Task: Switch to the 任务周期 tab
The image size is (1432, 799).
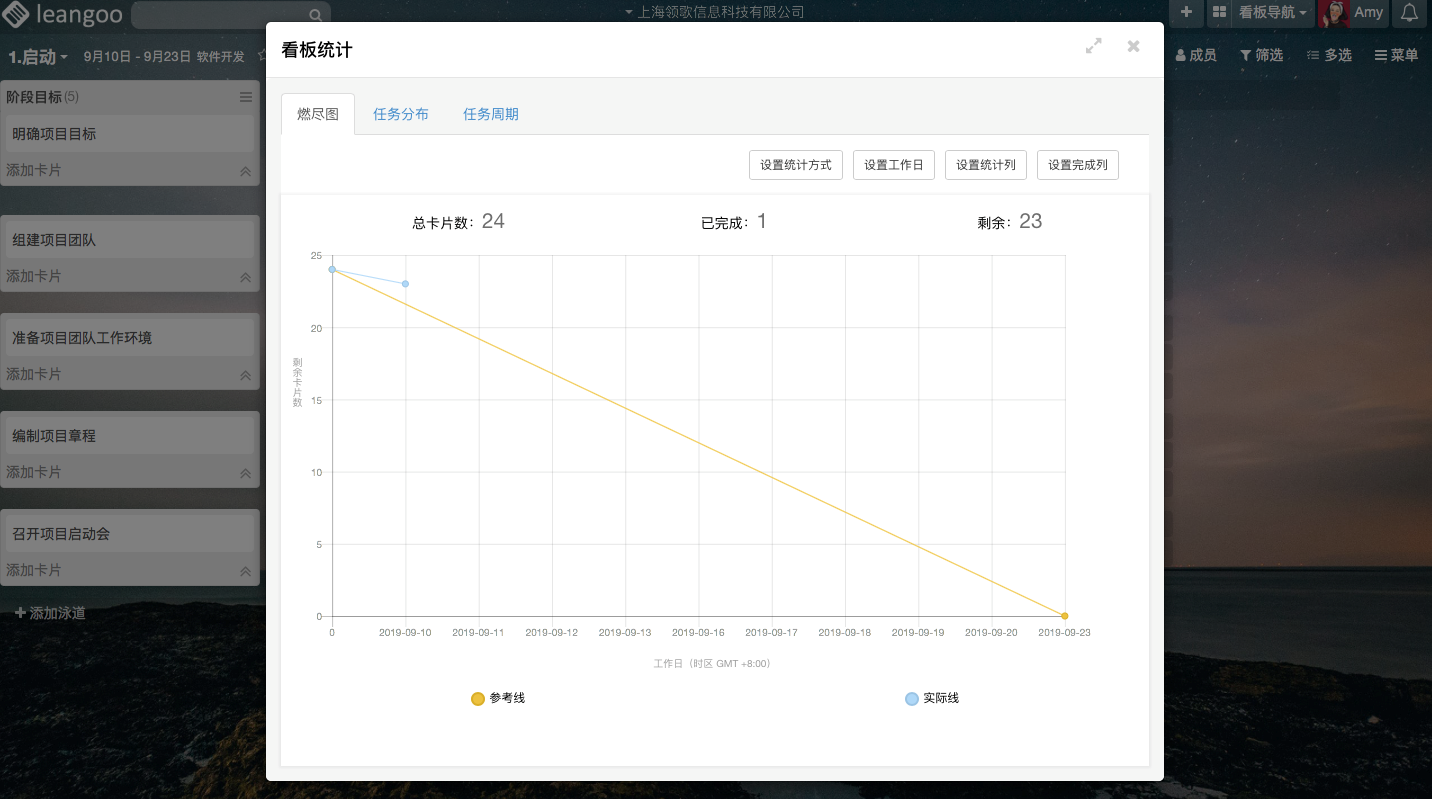Action: click(491, 114)
